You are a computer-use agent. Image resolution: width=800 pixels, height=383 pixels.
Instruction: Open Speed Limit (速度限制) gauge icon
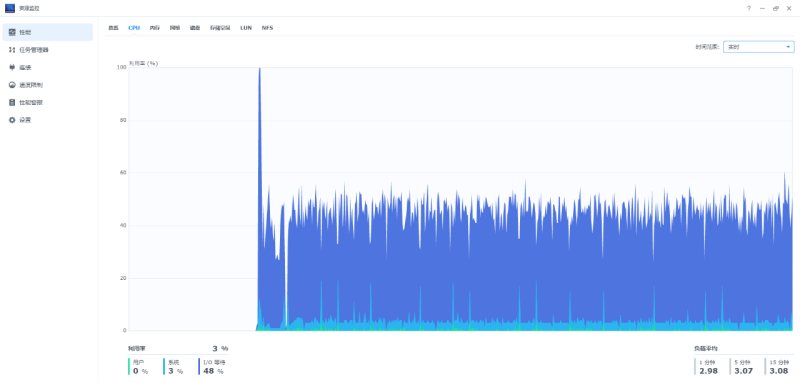[x=12, y=85]
